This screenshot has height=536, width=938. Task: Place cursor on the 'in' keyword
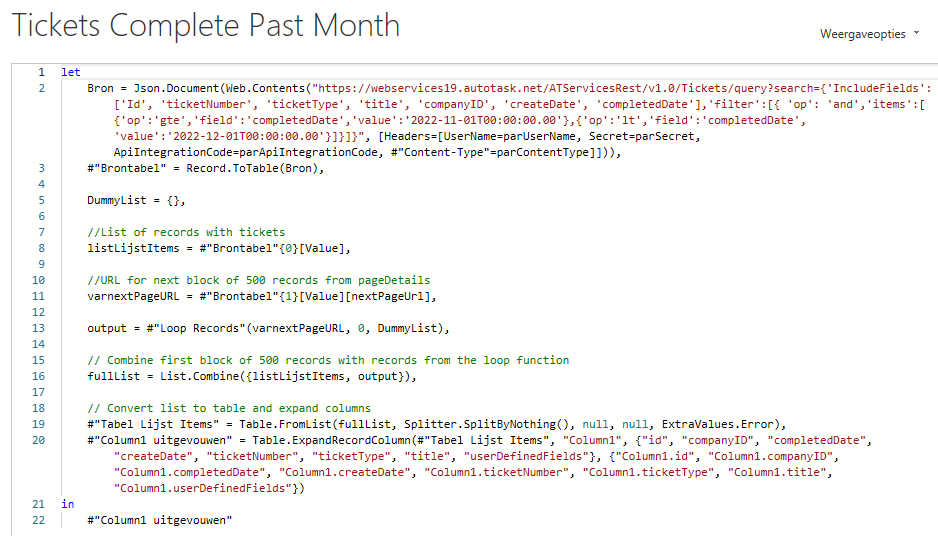[x=68, y=504]
